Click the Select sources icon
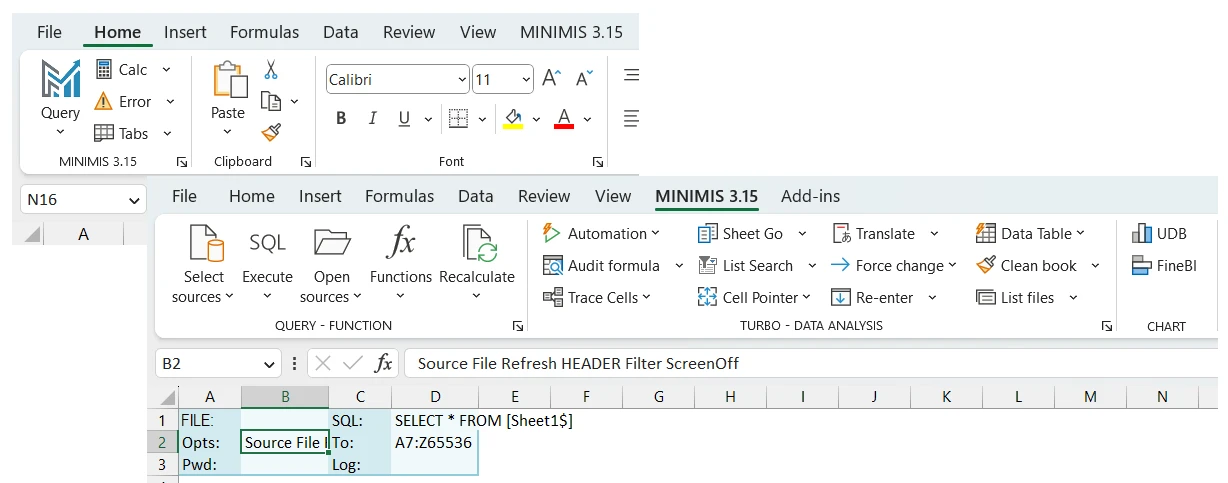The image size is (1228, 483). [204, 244]
